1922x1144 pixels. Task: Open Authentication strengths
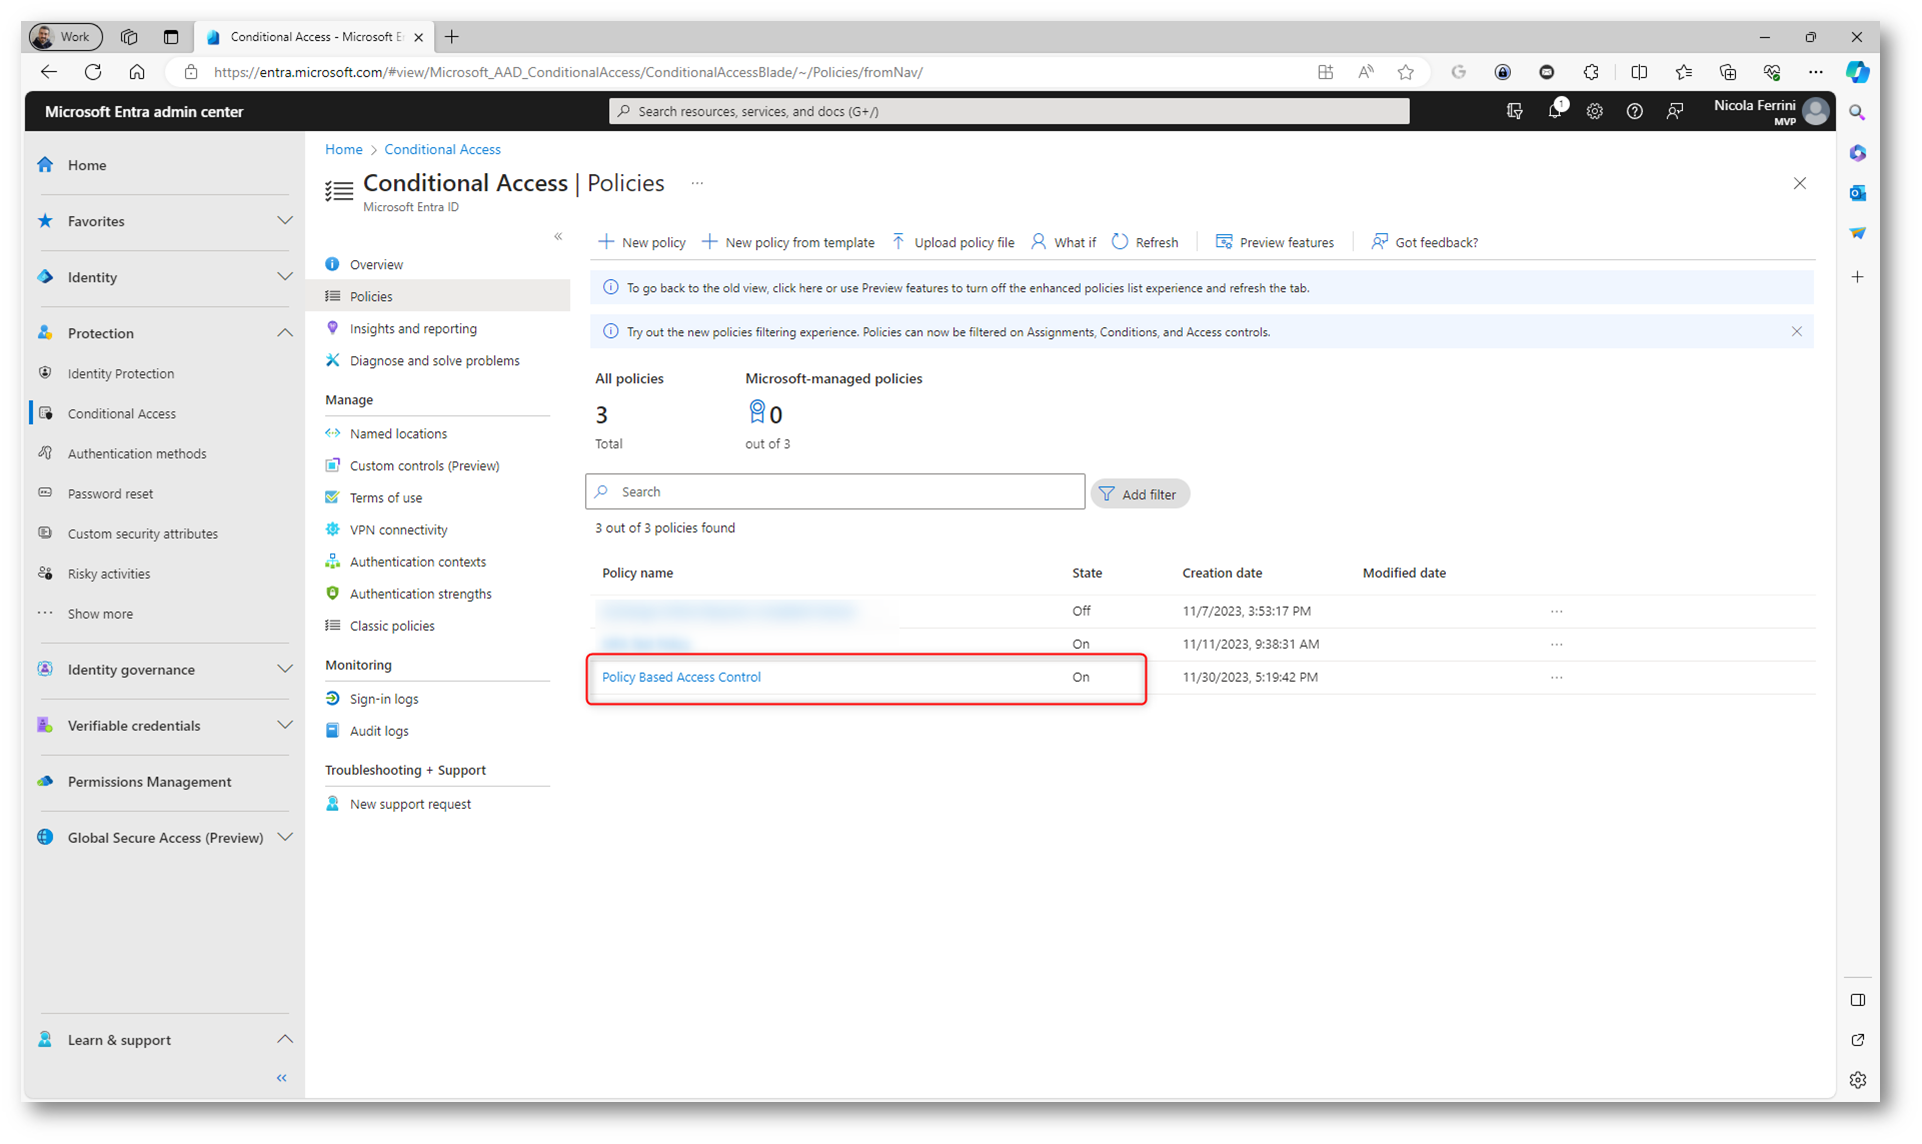click(x=420, y=593)
